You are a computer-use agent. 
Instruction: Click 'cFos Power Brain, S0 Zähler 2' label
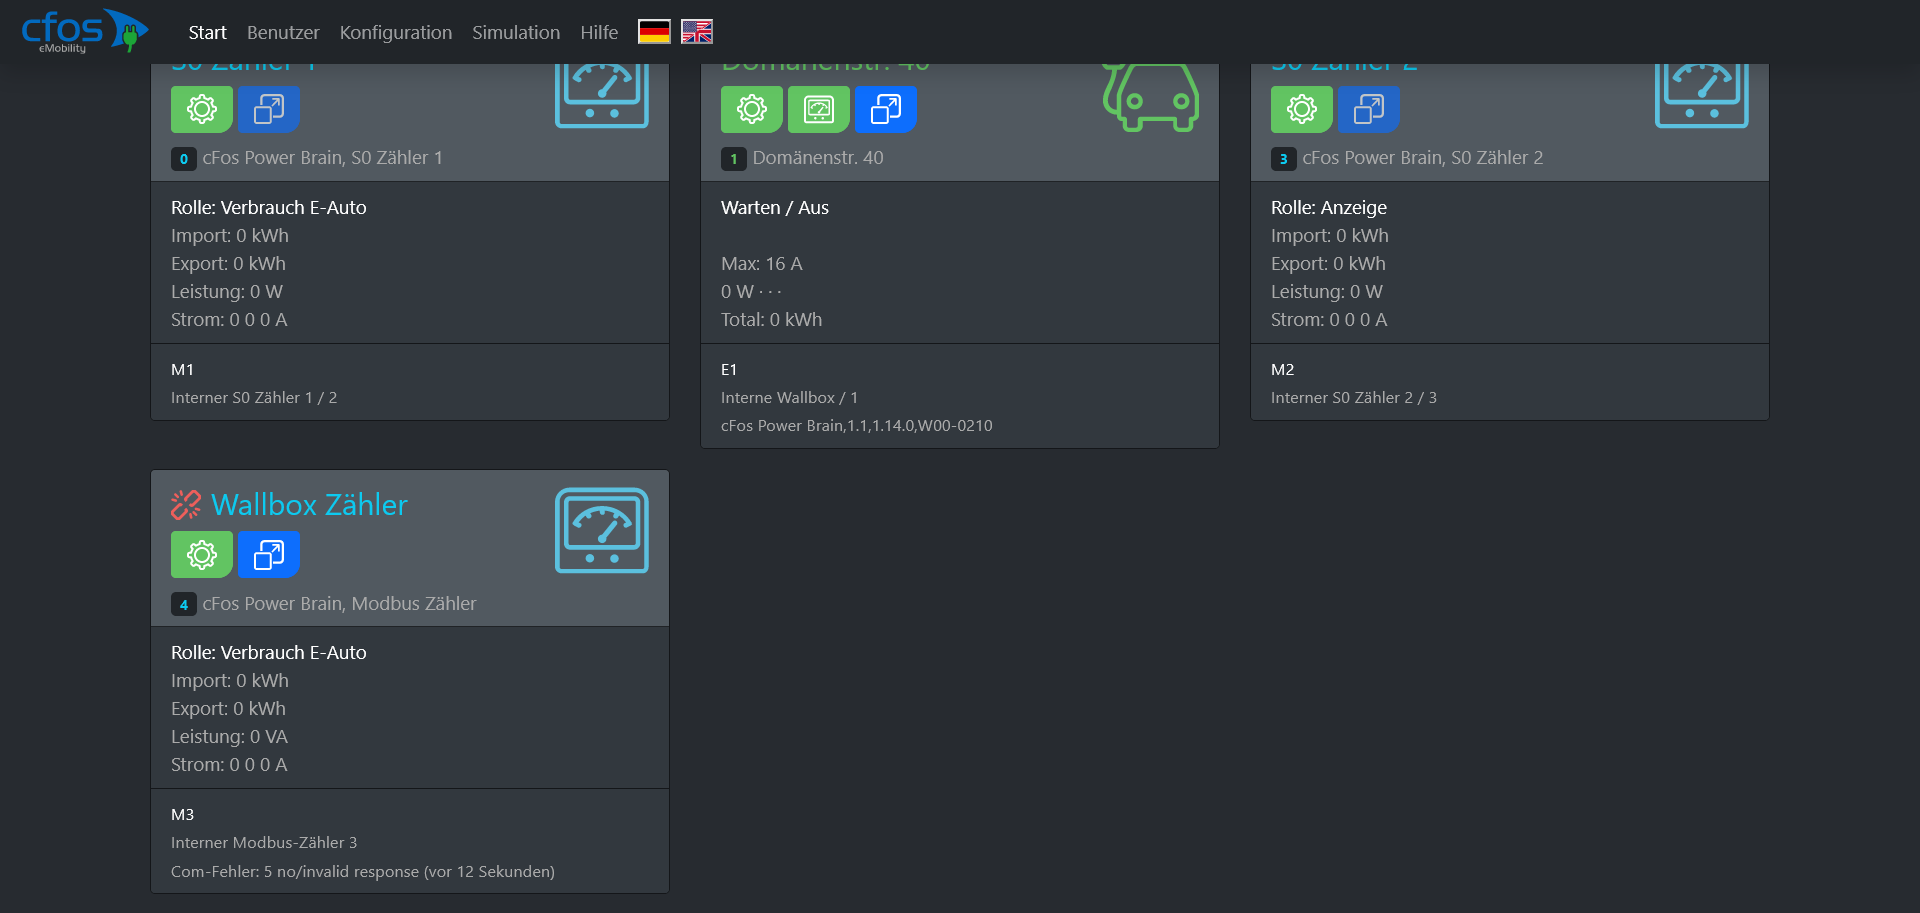tap(1423, 158)
